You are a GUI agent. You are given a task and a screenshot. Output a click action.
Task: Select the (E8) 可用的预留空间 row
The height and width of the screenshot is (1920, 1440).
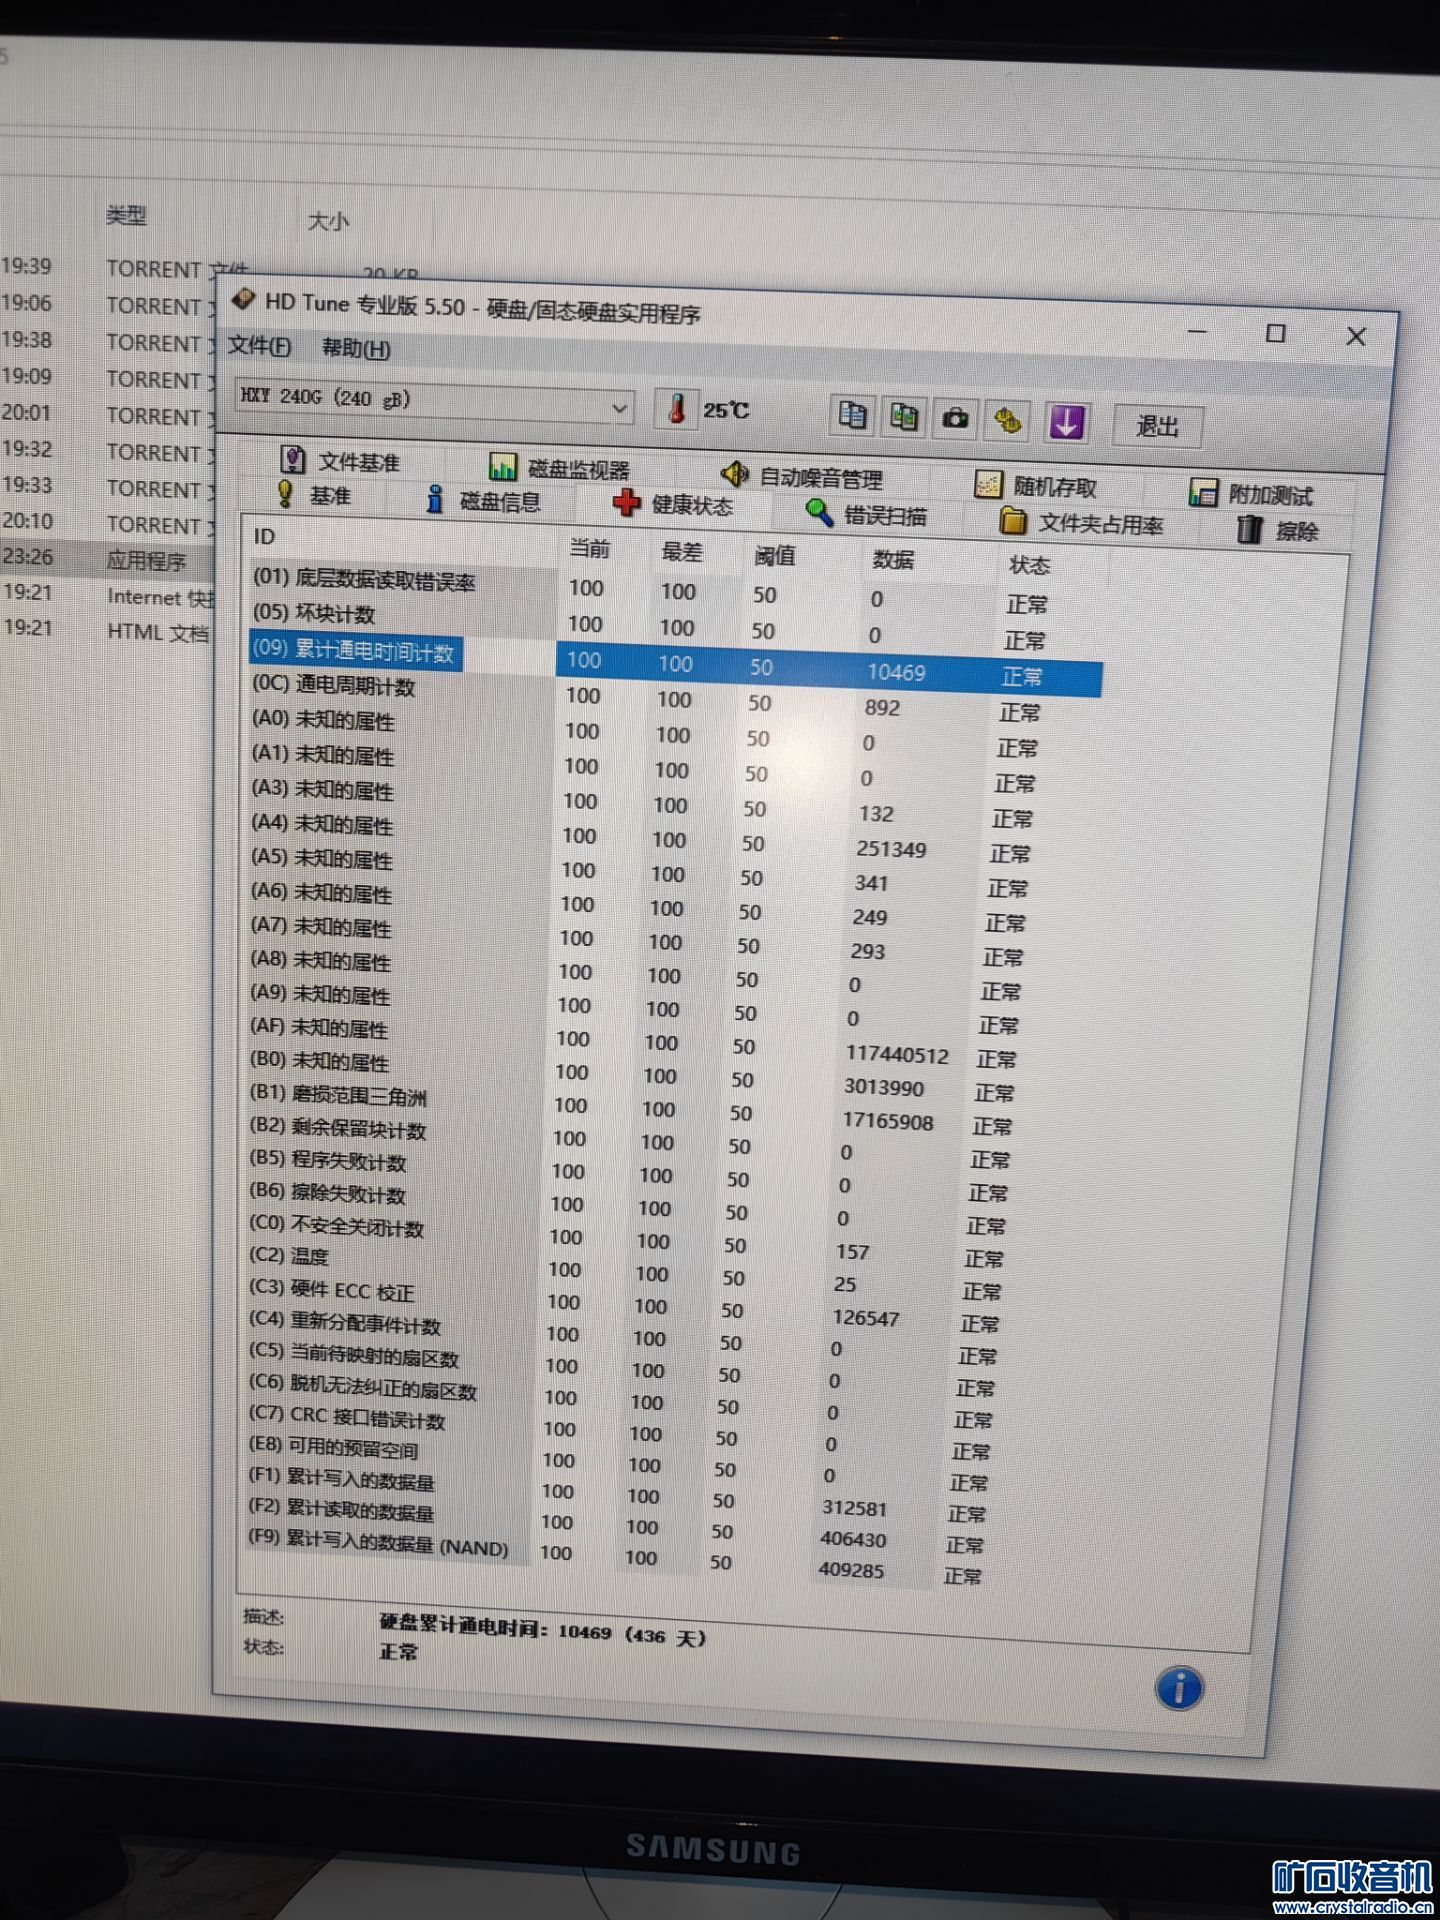click(620, 1463)
